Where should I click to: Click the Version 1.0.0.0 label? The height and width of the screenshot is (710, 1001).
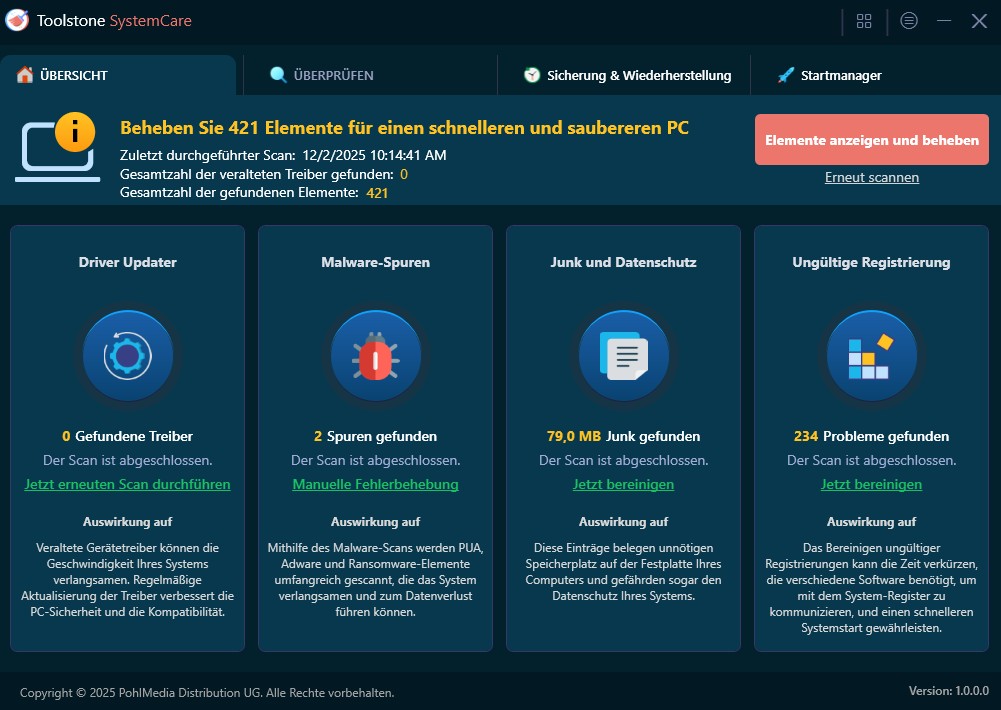pos(948,691)
